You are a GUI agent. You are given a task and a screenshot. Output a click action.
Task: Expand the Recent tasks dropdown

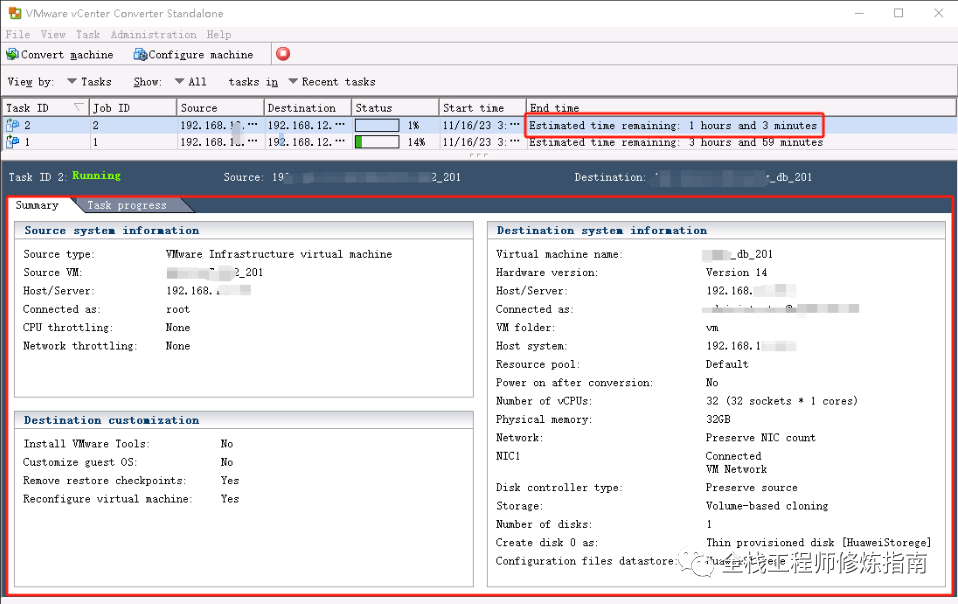click(331, 82)
